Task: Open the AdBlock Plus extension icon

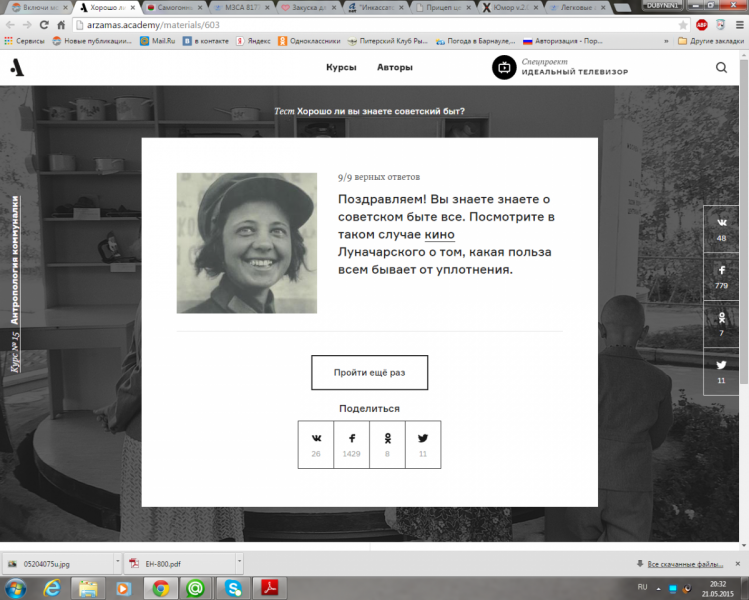Action: (702, 25)
